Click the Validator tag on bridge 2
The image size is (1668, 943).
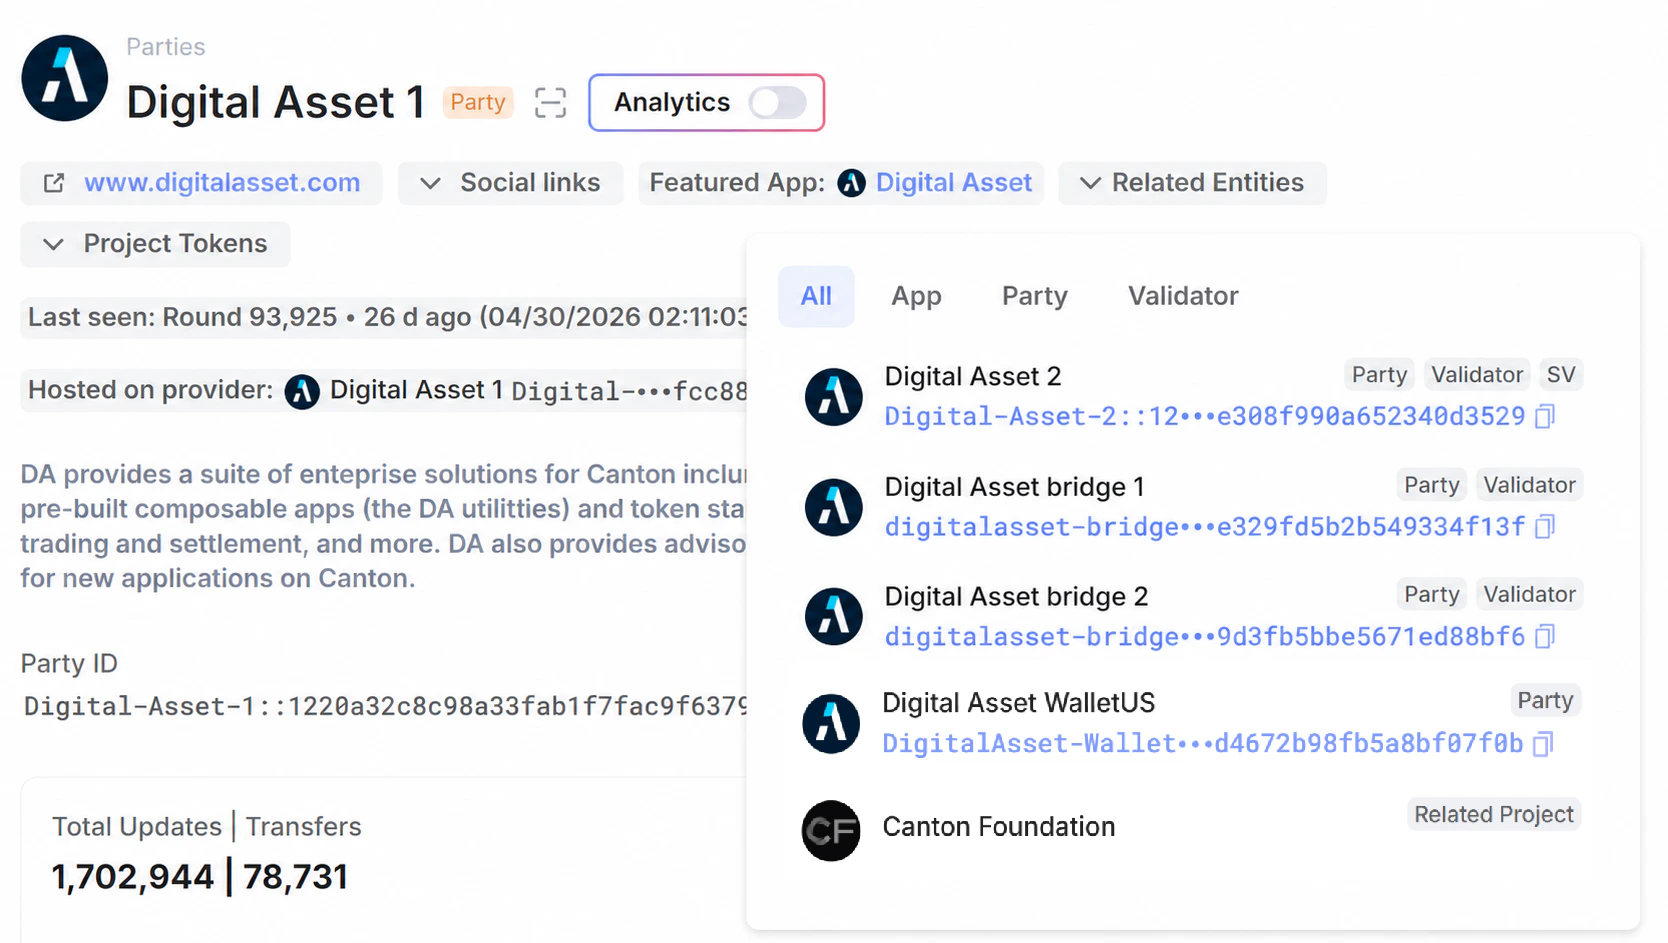pos(1529,594)
